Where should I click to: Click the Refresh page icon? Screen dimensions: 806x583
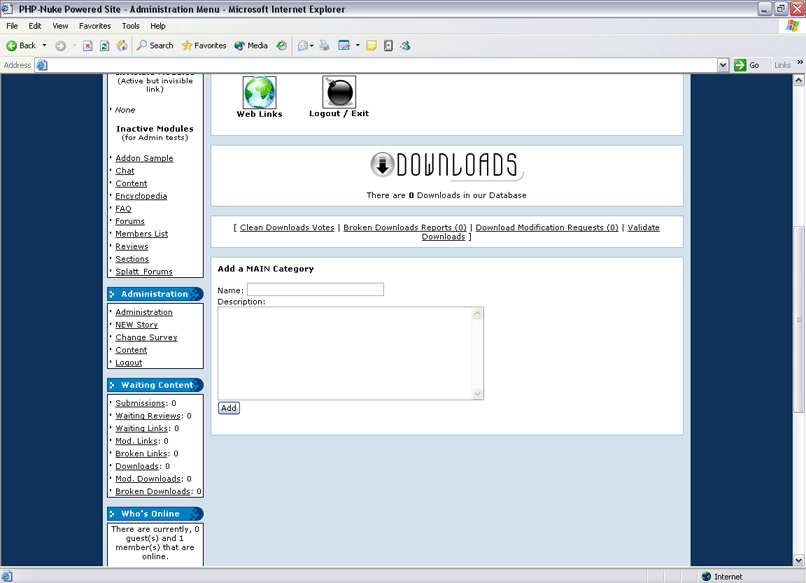tap(105, 45)
